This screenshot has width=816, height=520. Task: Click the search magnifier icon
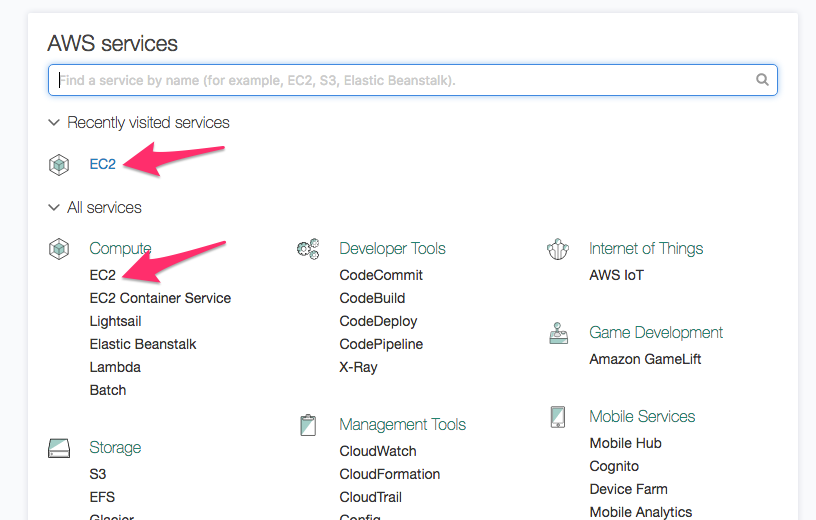[x=762, y=80]
